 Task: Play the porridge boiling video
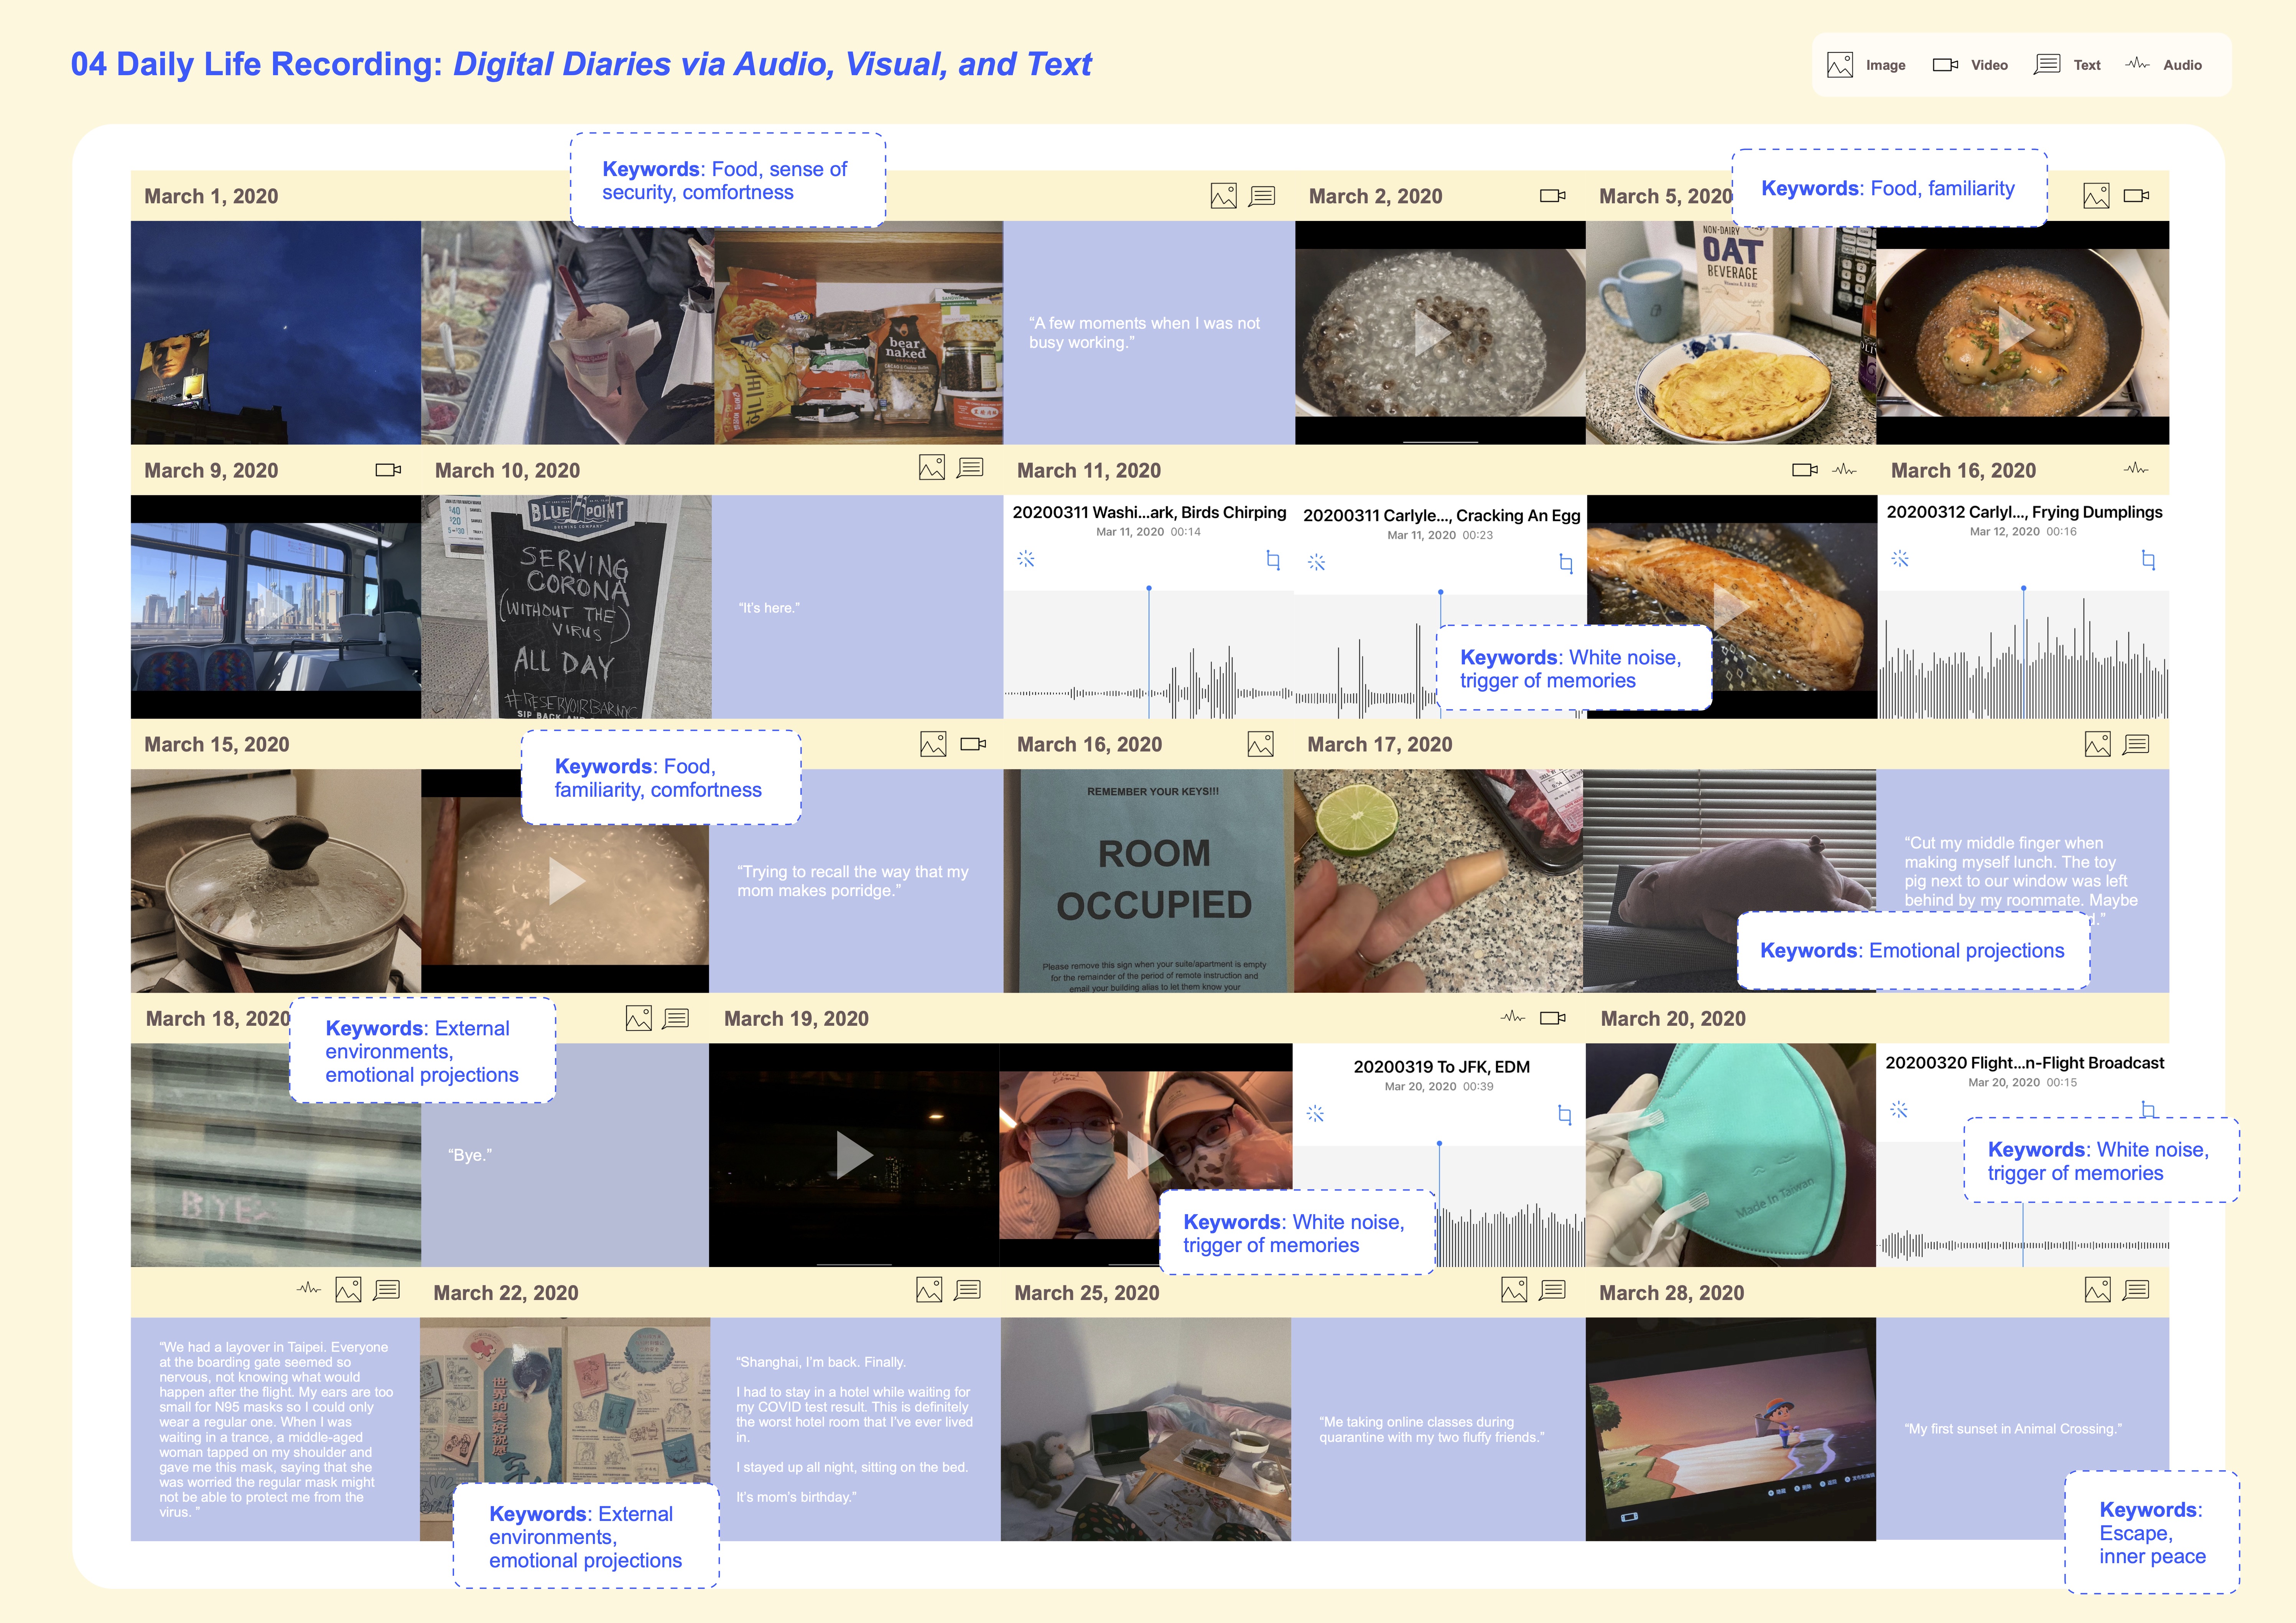pos(566,881)
